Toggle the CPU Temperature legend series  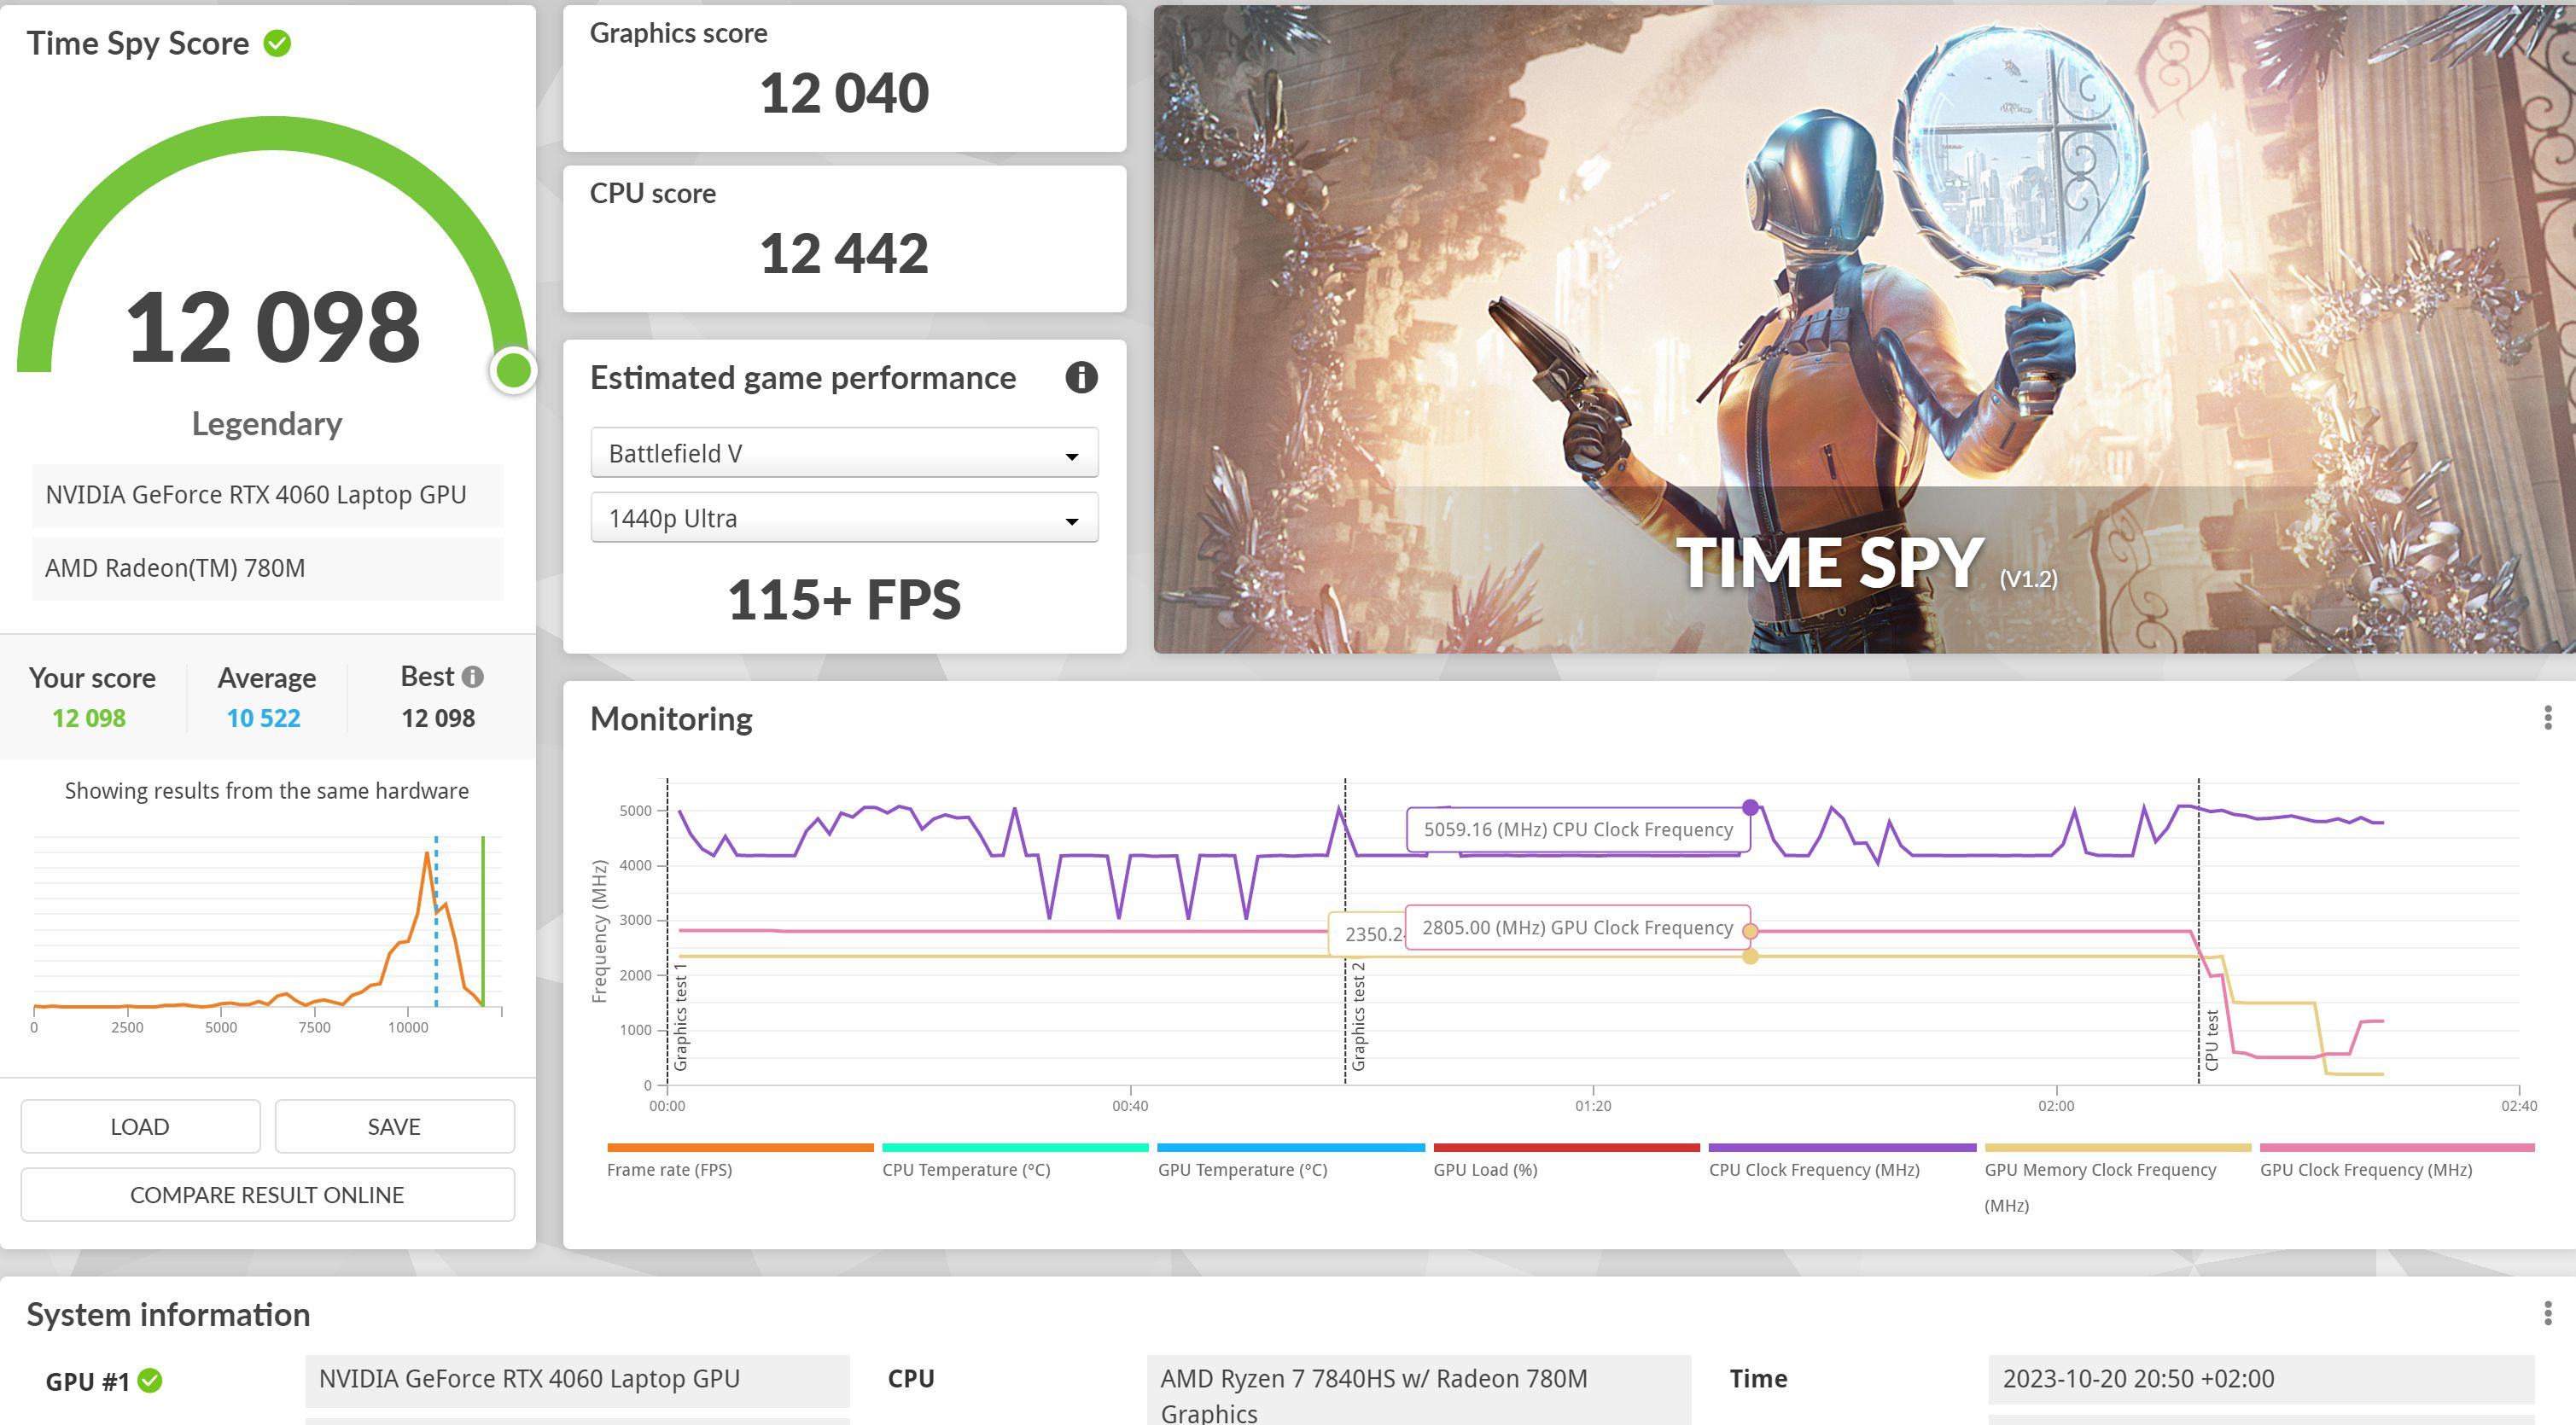click(966, 1169)
